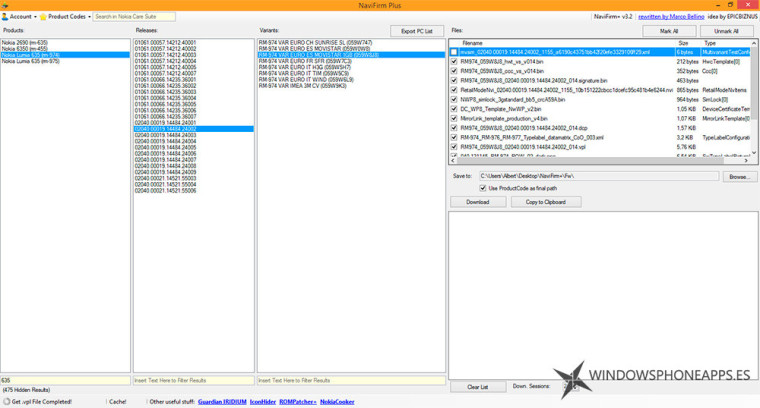The image size is (760, 408).
Task: Click the Product Codes star icon
Action: (43, 16)
